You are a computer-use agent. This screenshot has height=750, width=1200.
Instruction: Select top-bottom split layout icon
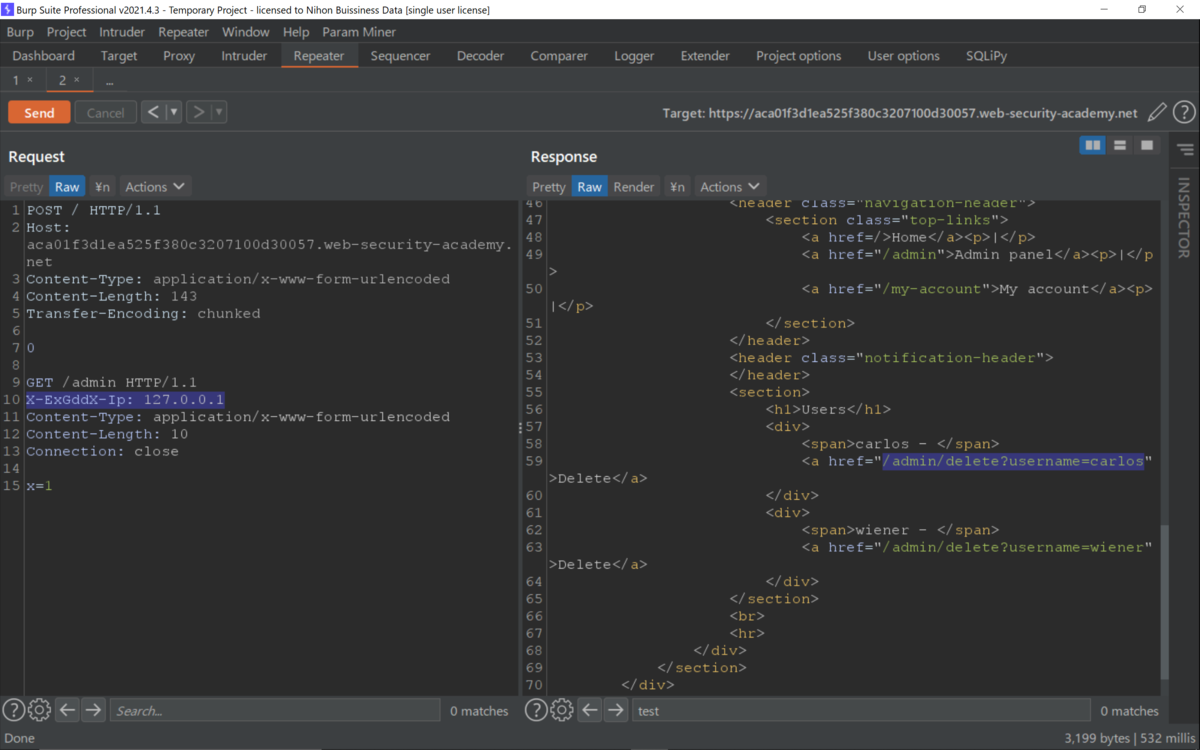[1120, 146]
